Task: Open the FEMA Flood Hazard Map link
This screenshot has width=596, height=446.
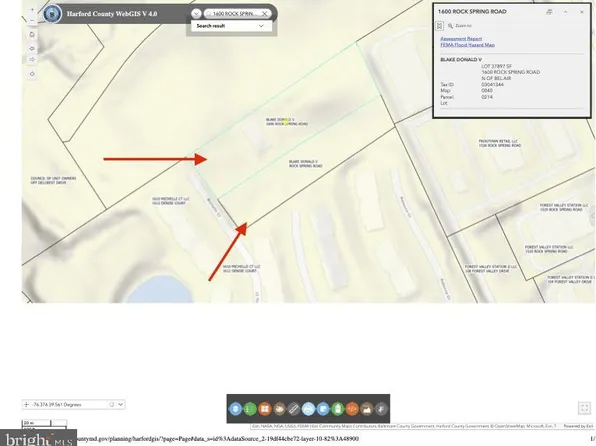Action: point(468,45)
